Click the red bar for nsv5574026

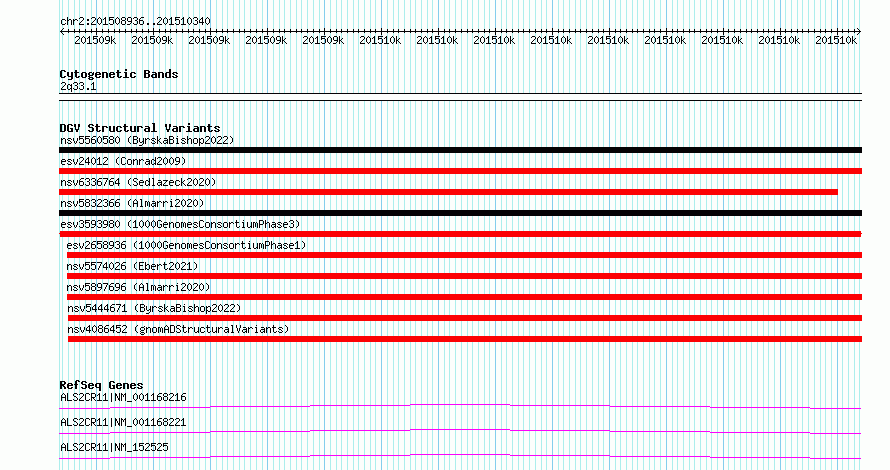[464, 276]
